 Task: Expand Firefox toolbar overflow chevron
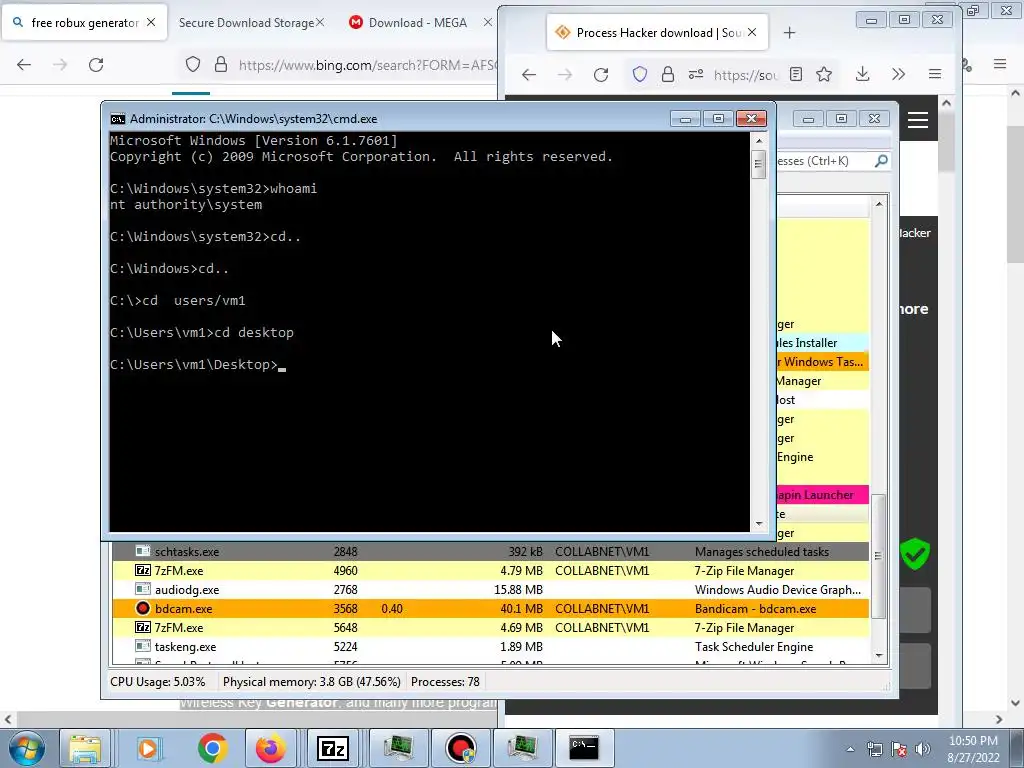point(899,74)
